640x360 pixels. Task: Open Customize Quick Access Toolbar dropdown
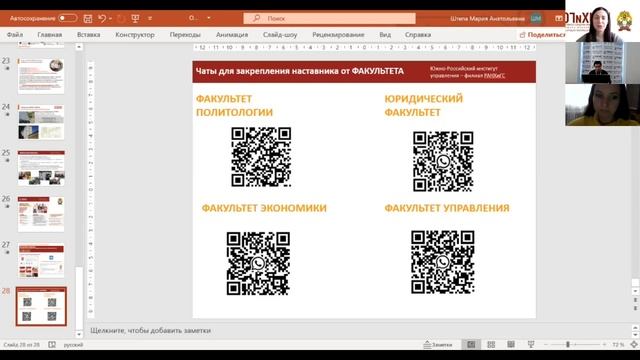(150, 18)
